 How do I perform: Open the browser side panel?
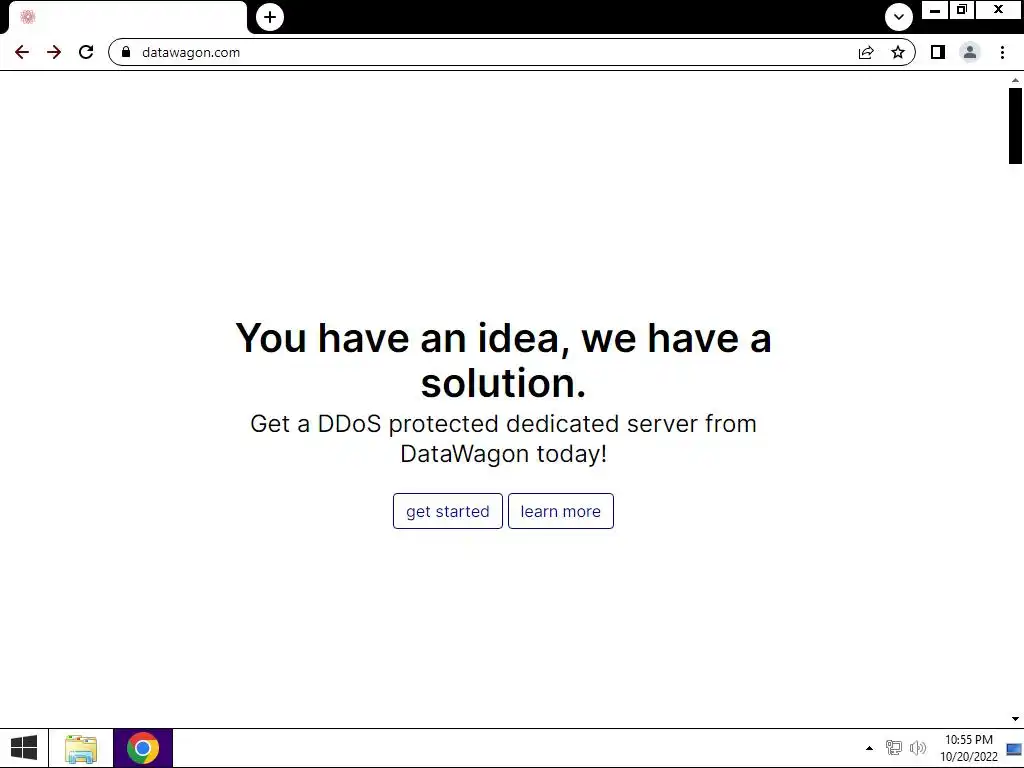point(938,52)
